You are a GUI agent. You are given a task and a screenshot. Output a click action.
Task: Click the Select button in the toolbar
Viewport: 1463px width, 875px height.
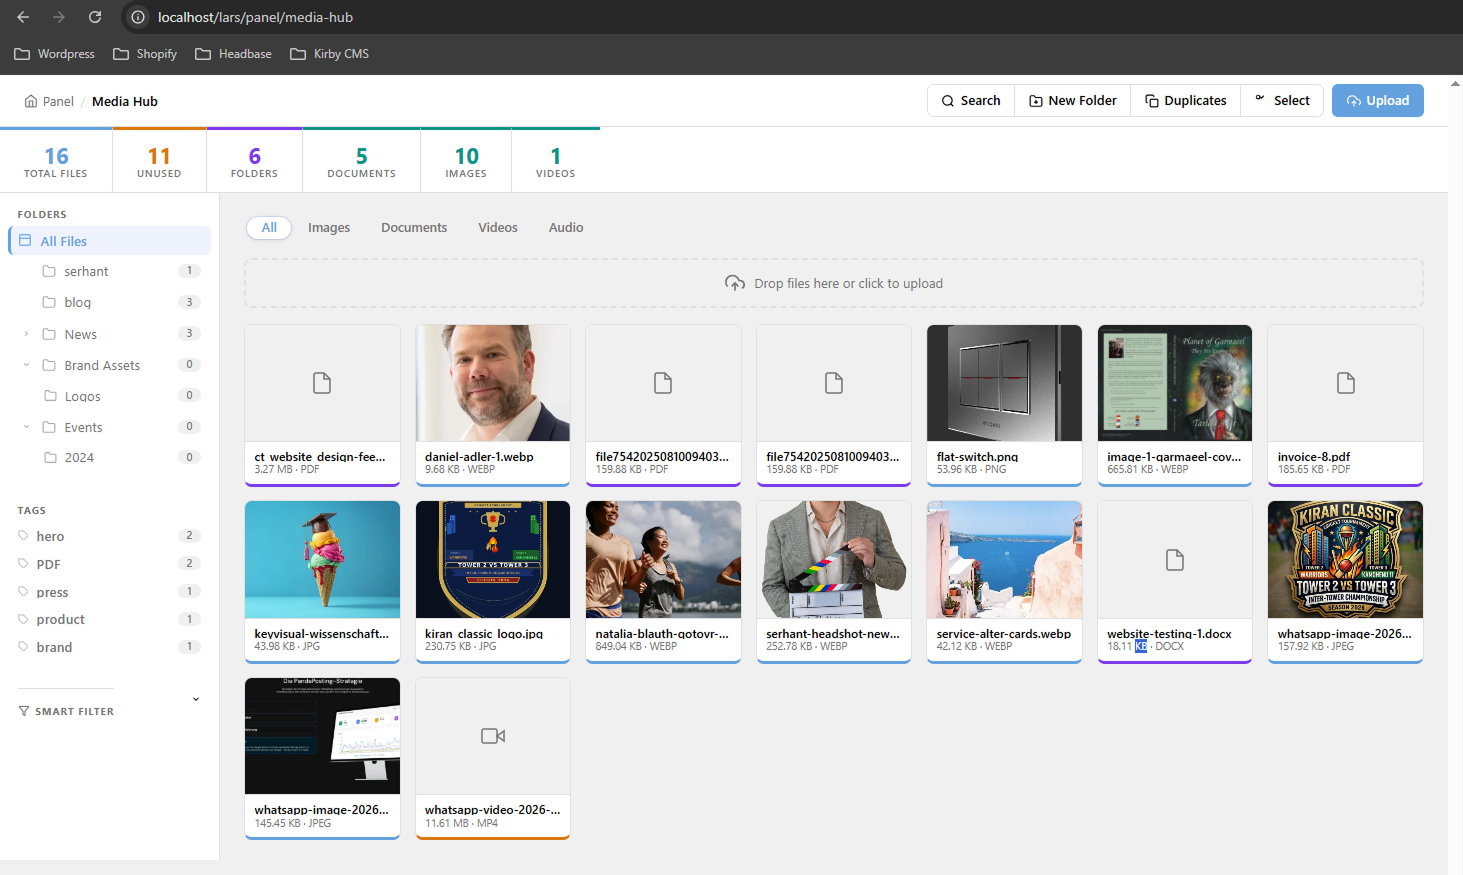(x=1282, y=101)
